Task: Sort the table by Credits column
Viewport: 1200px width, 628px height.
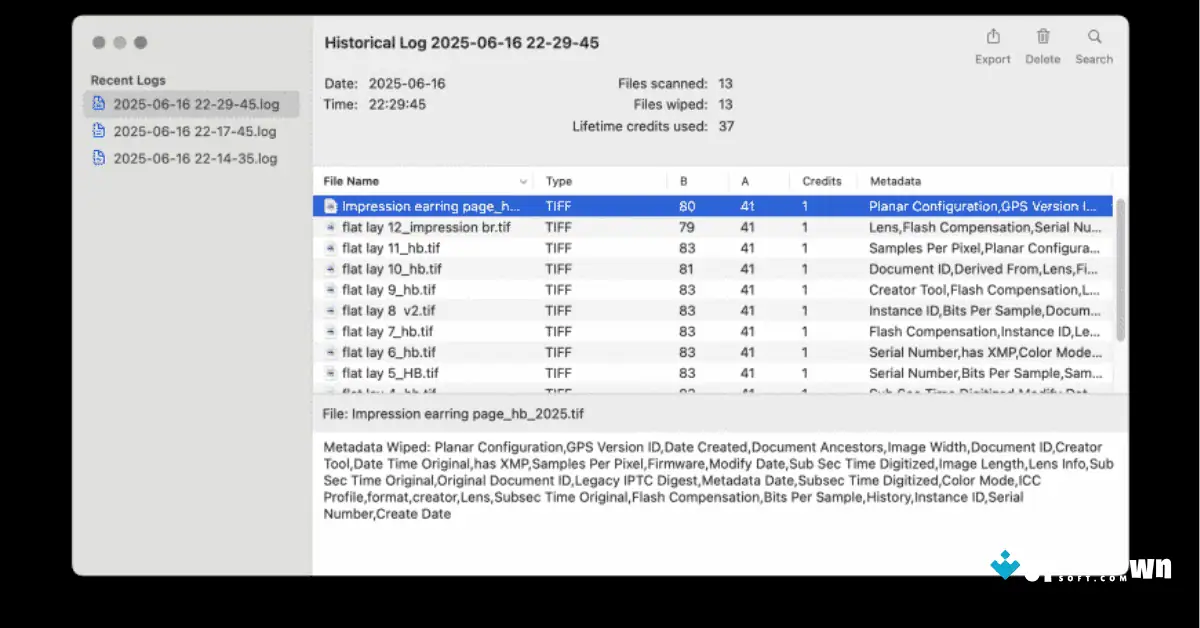Action: (820, 181)
